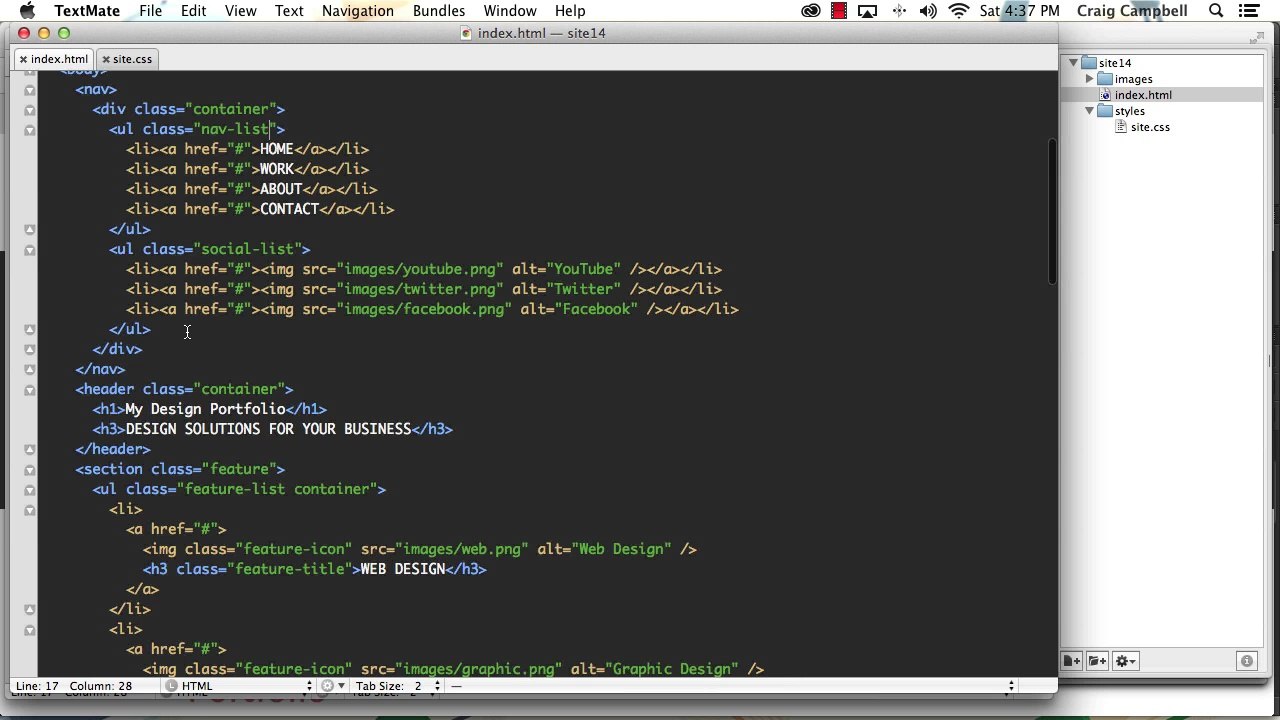This screenshot has width=1280, height=720.
Task: Open the Tab Size dropdown
Action: (399, 686)
